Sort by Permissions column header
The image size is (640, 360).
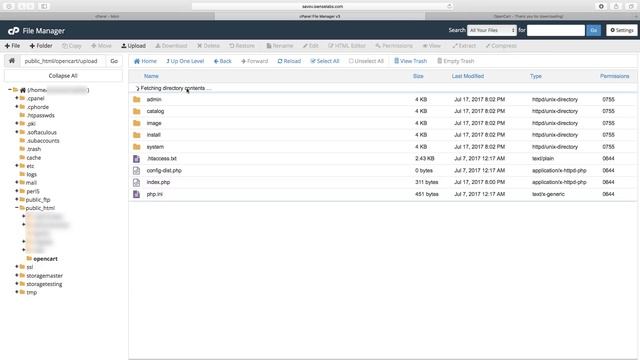(614, 76)
